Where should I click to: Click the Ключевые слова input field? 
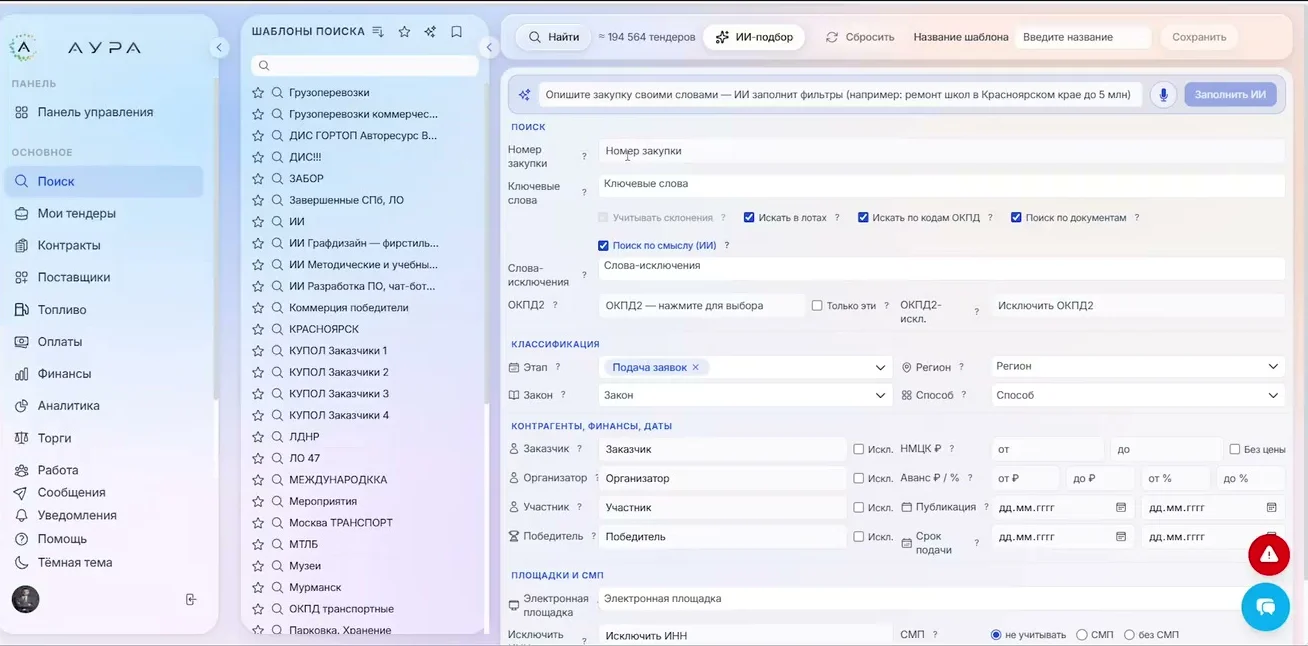pos(941,184)
